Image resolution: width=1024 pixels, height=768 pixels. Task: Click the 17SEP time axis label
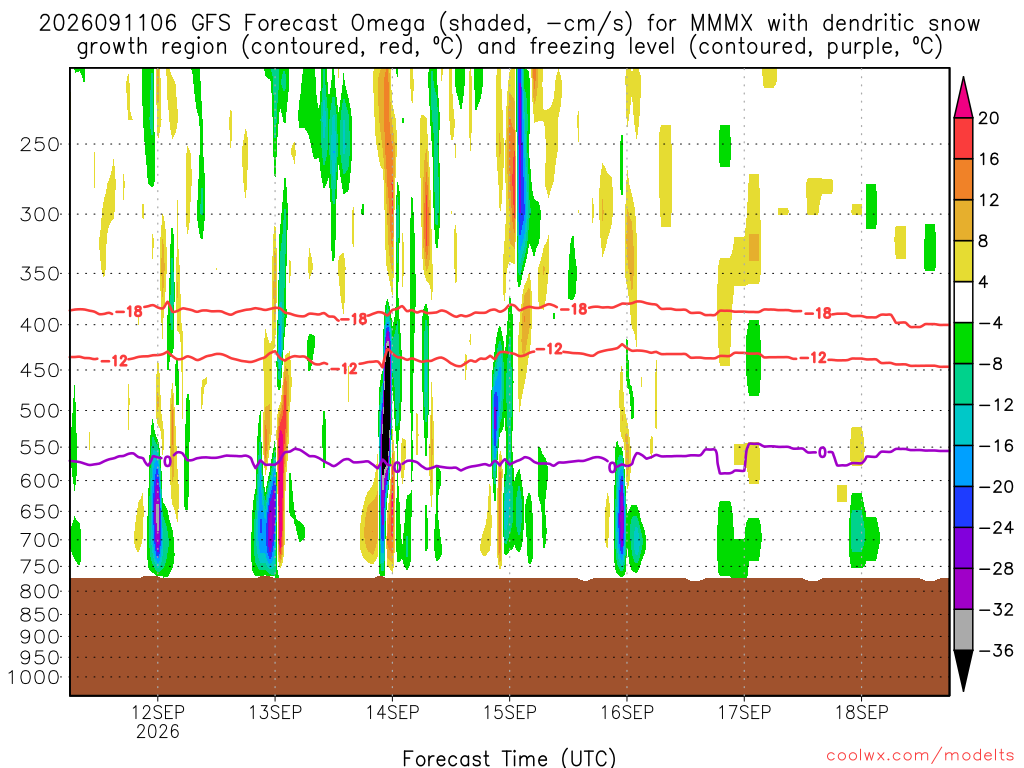point(744,712)
